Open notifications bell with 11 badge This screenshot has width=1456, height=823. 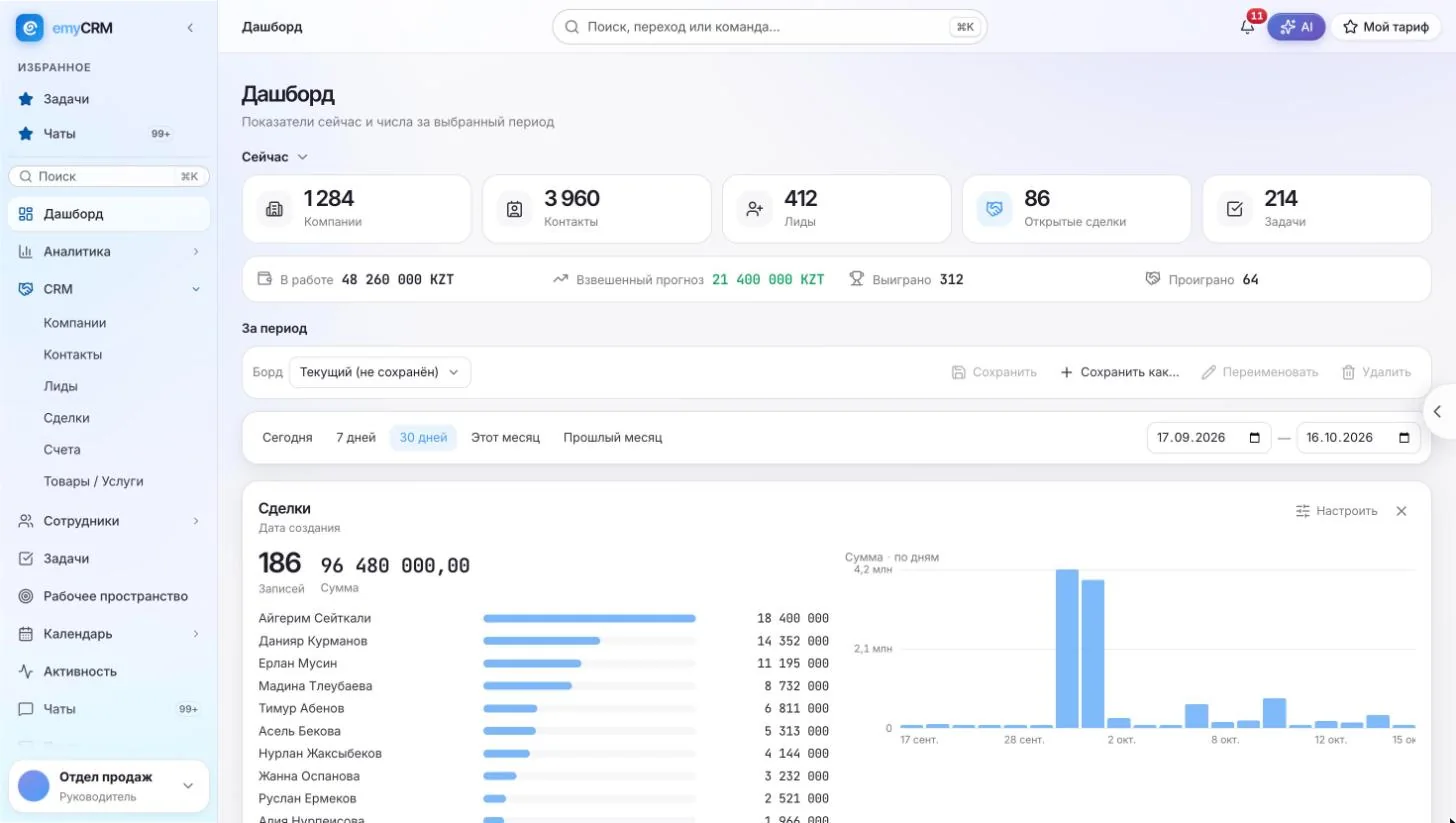click(1247, 27)
